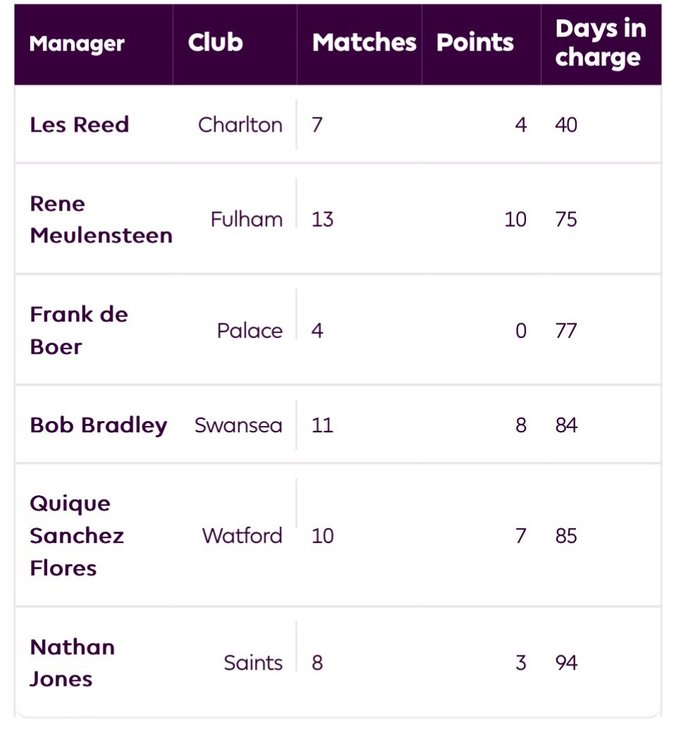Select the Watford club cell

pos(242,536)
